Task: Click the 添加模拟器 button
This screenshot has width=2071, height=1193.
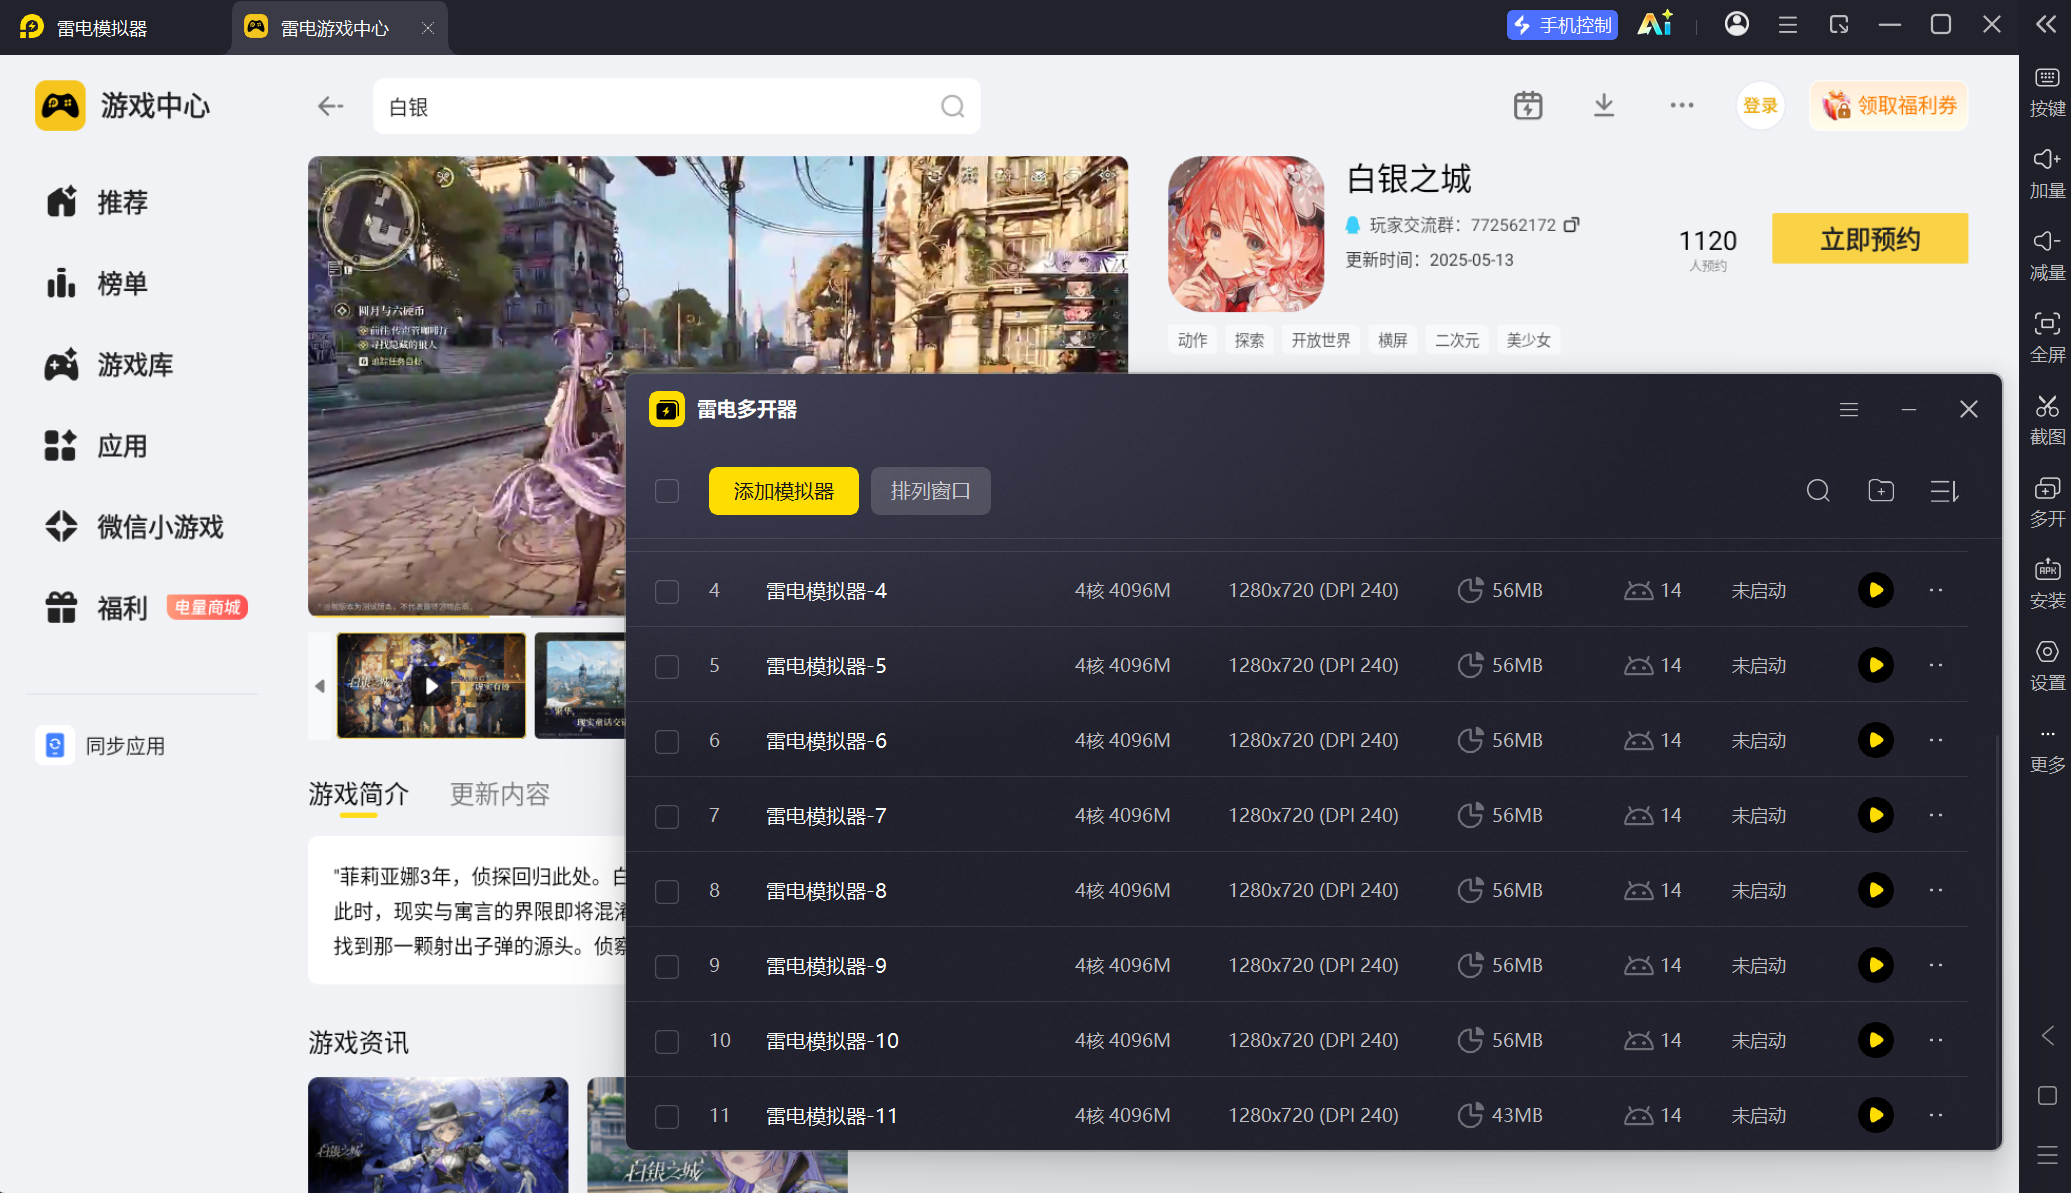Action: pyautogui.click(x=784, y=491)
